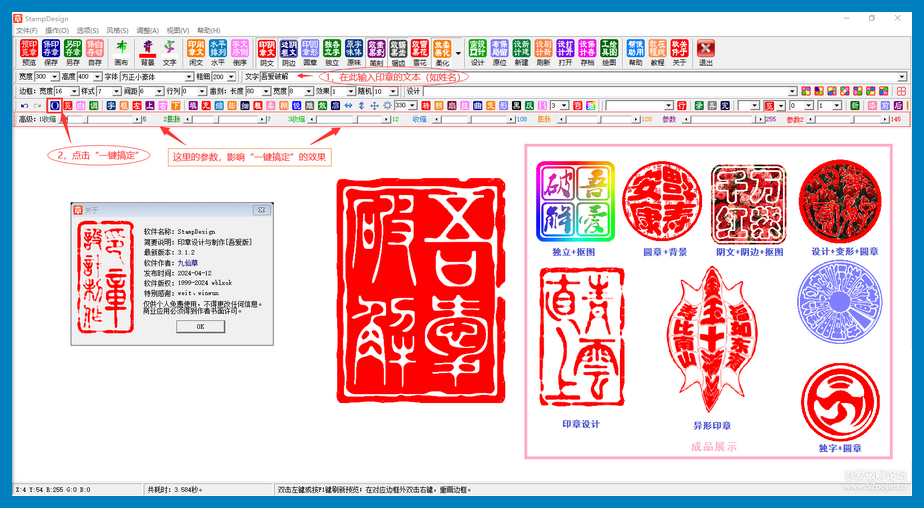Image resolution: width=924 pixels, height=508 pixels.
Task: Click the 预览 preview stamp icon
Action: 28,50
